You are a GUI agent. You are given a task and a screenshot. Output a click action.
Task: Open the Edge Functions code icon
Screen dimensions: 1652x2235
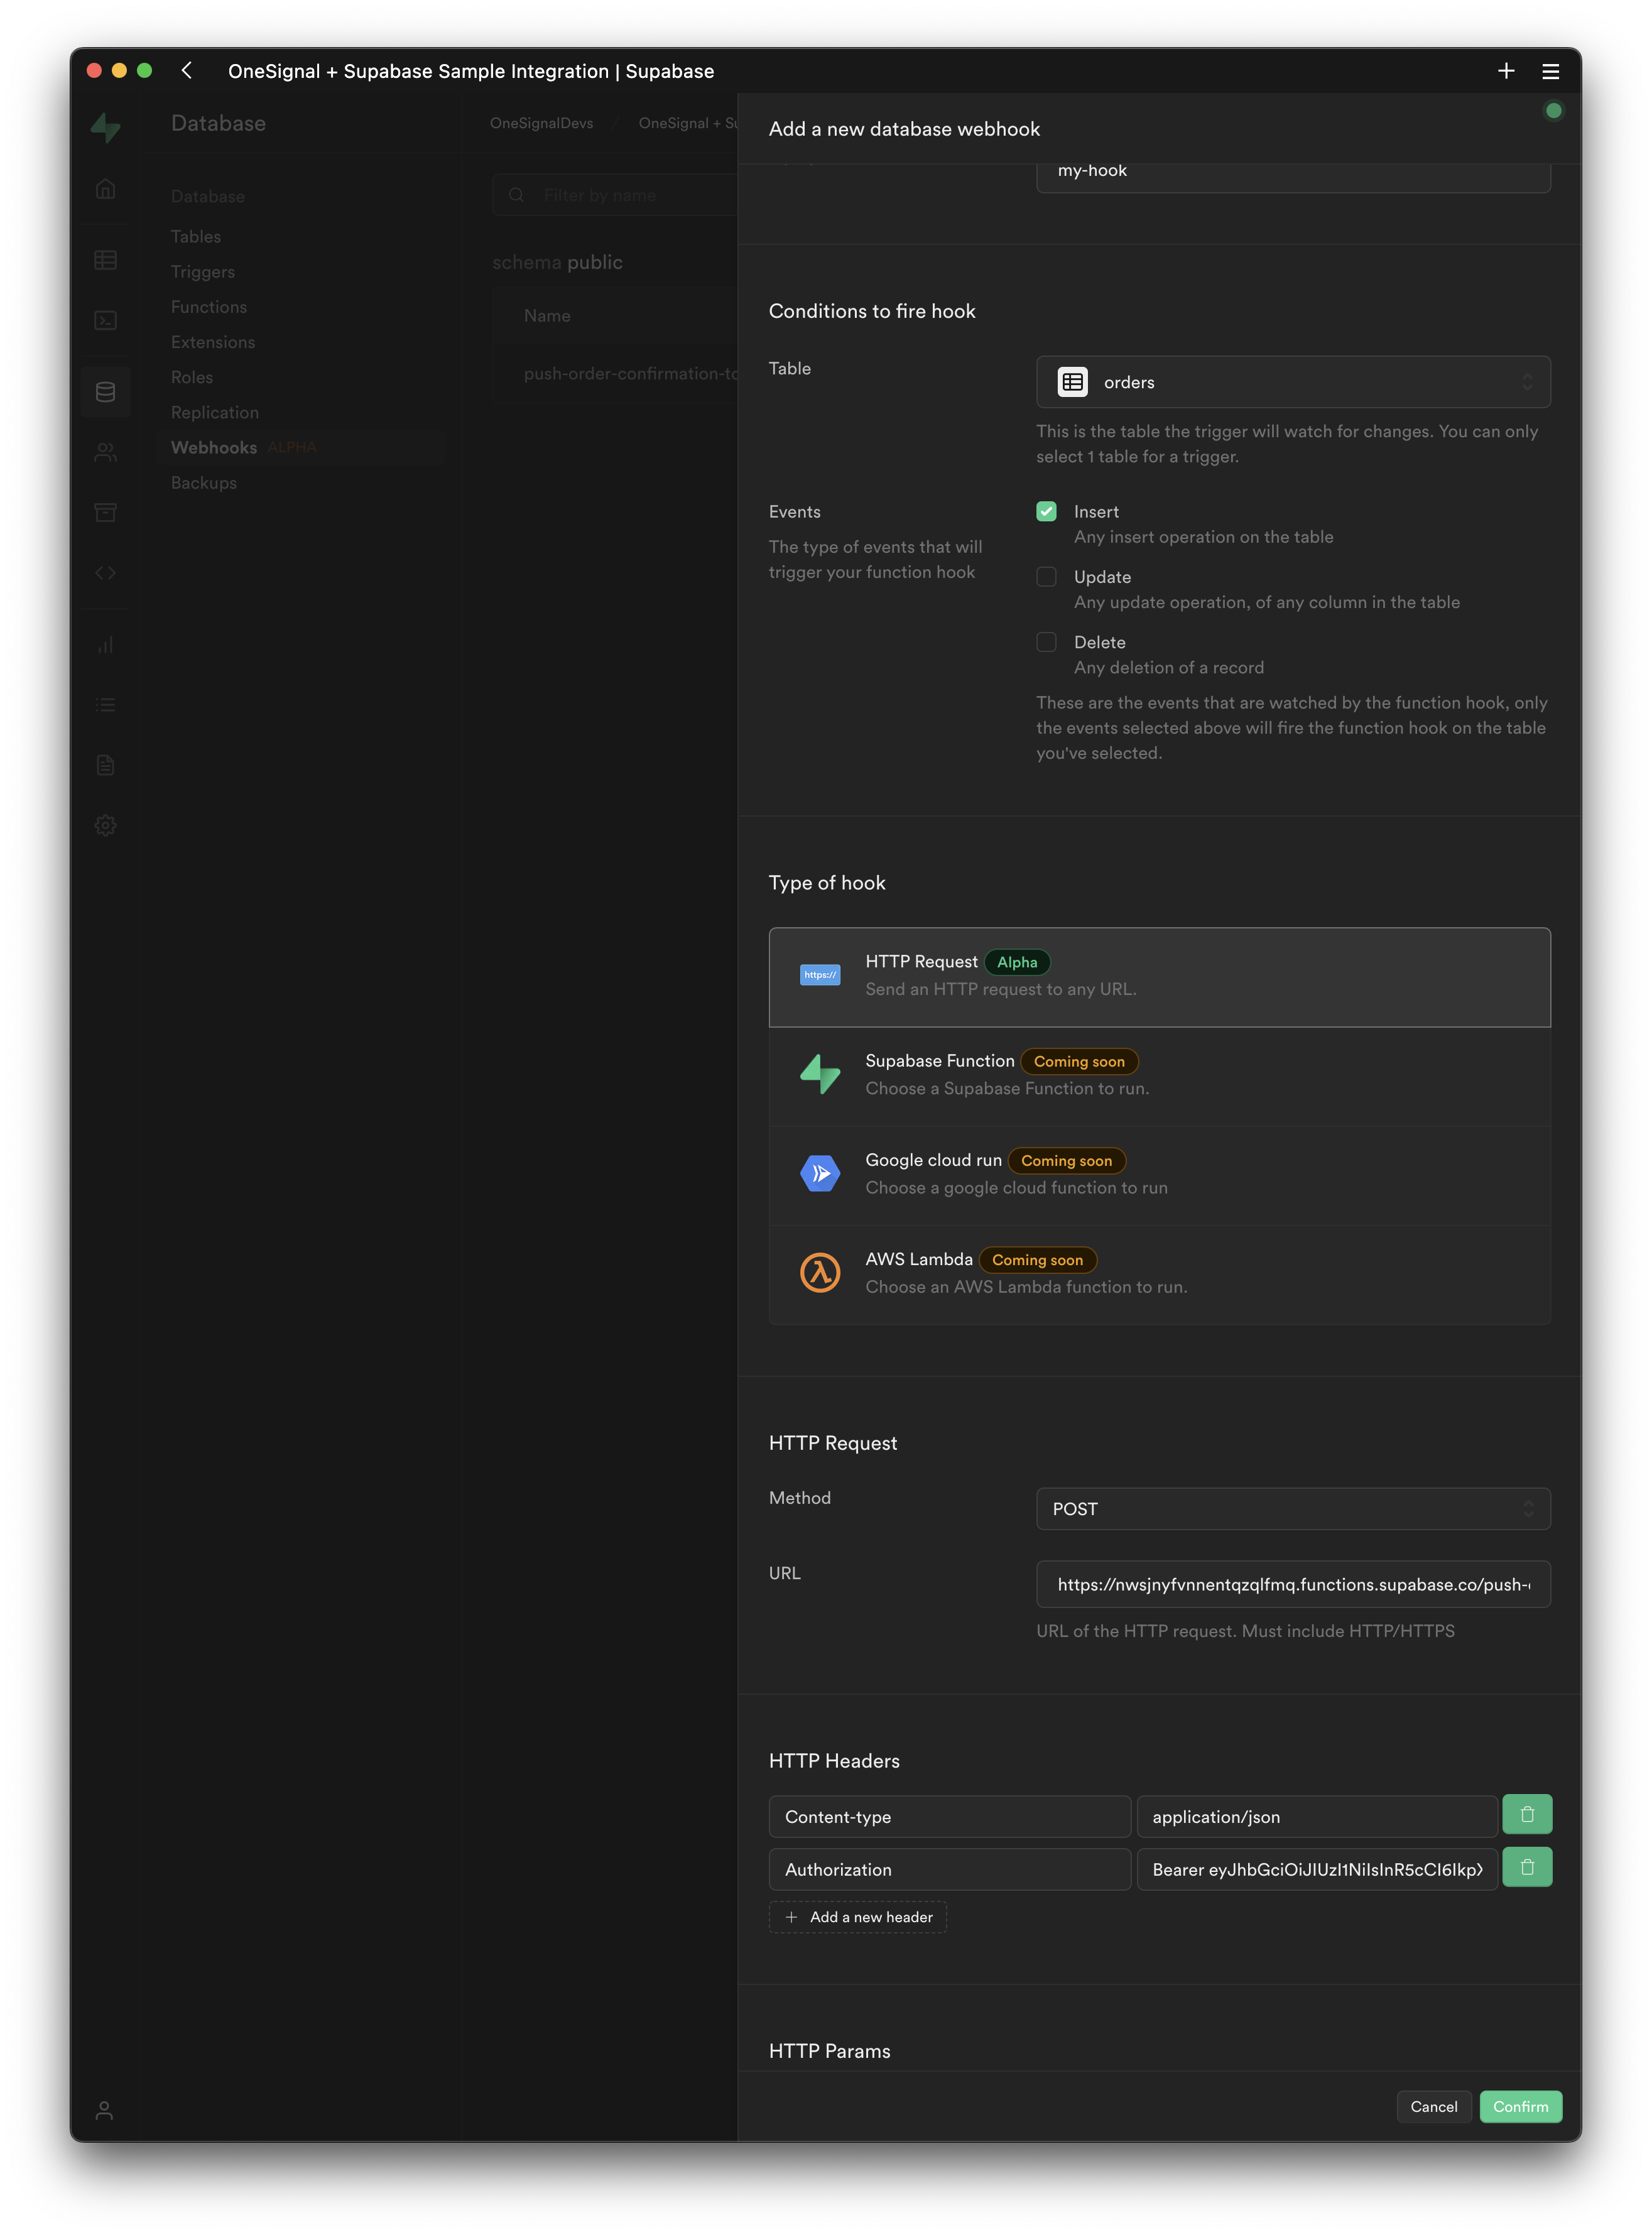(x=105, y=573)
